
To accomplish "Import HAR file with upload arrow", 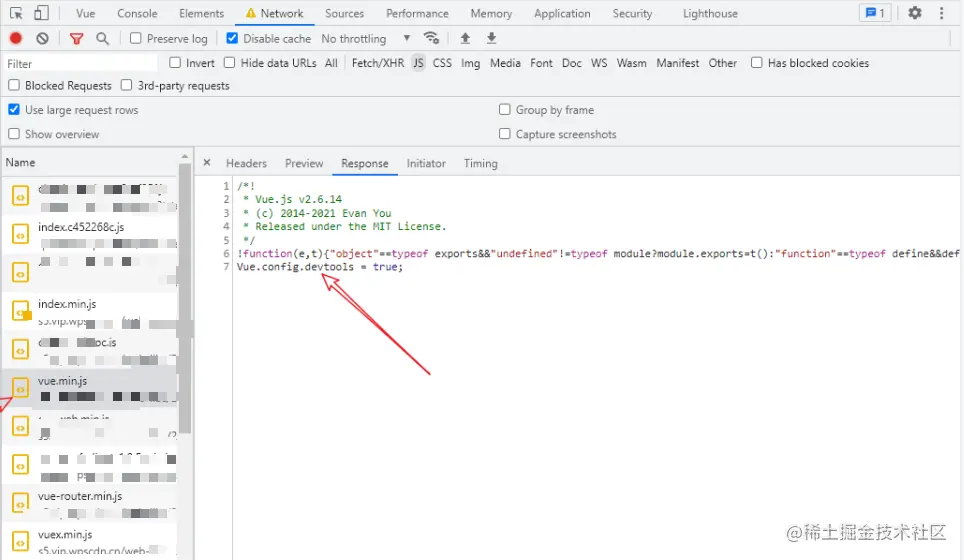I will pyautogui.click(x=465, y=38).
